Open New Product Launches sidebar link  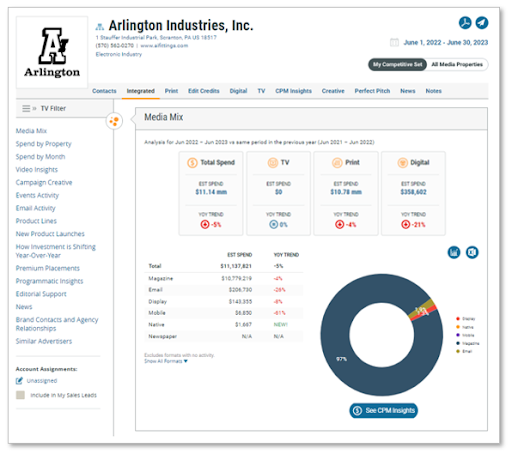pos(50,234)
